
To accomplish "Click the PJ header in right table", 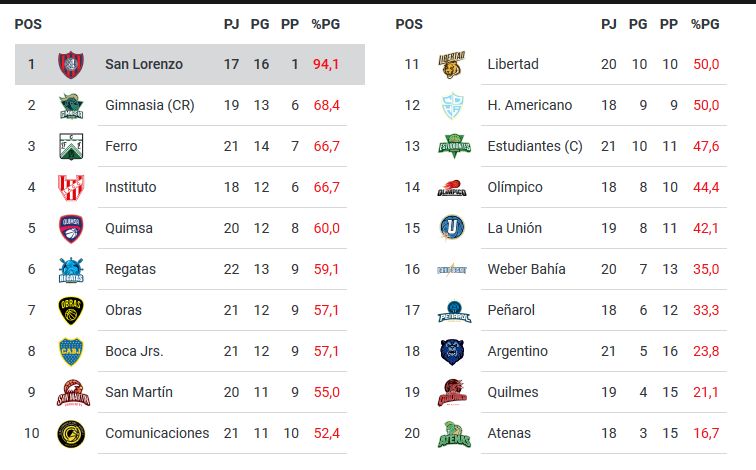I will pos(608,24).
